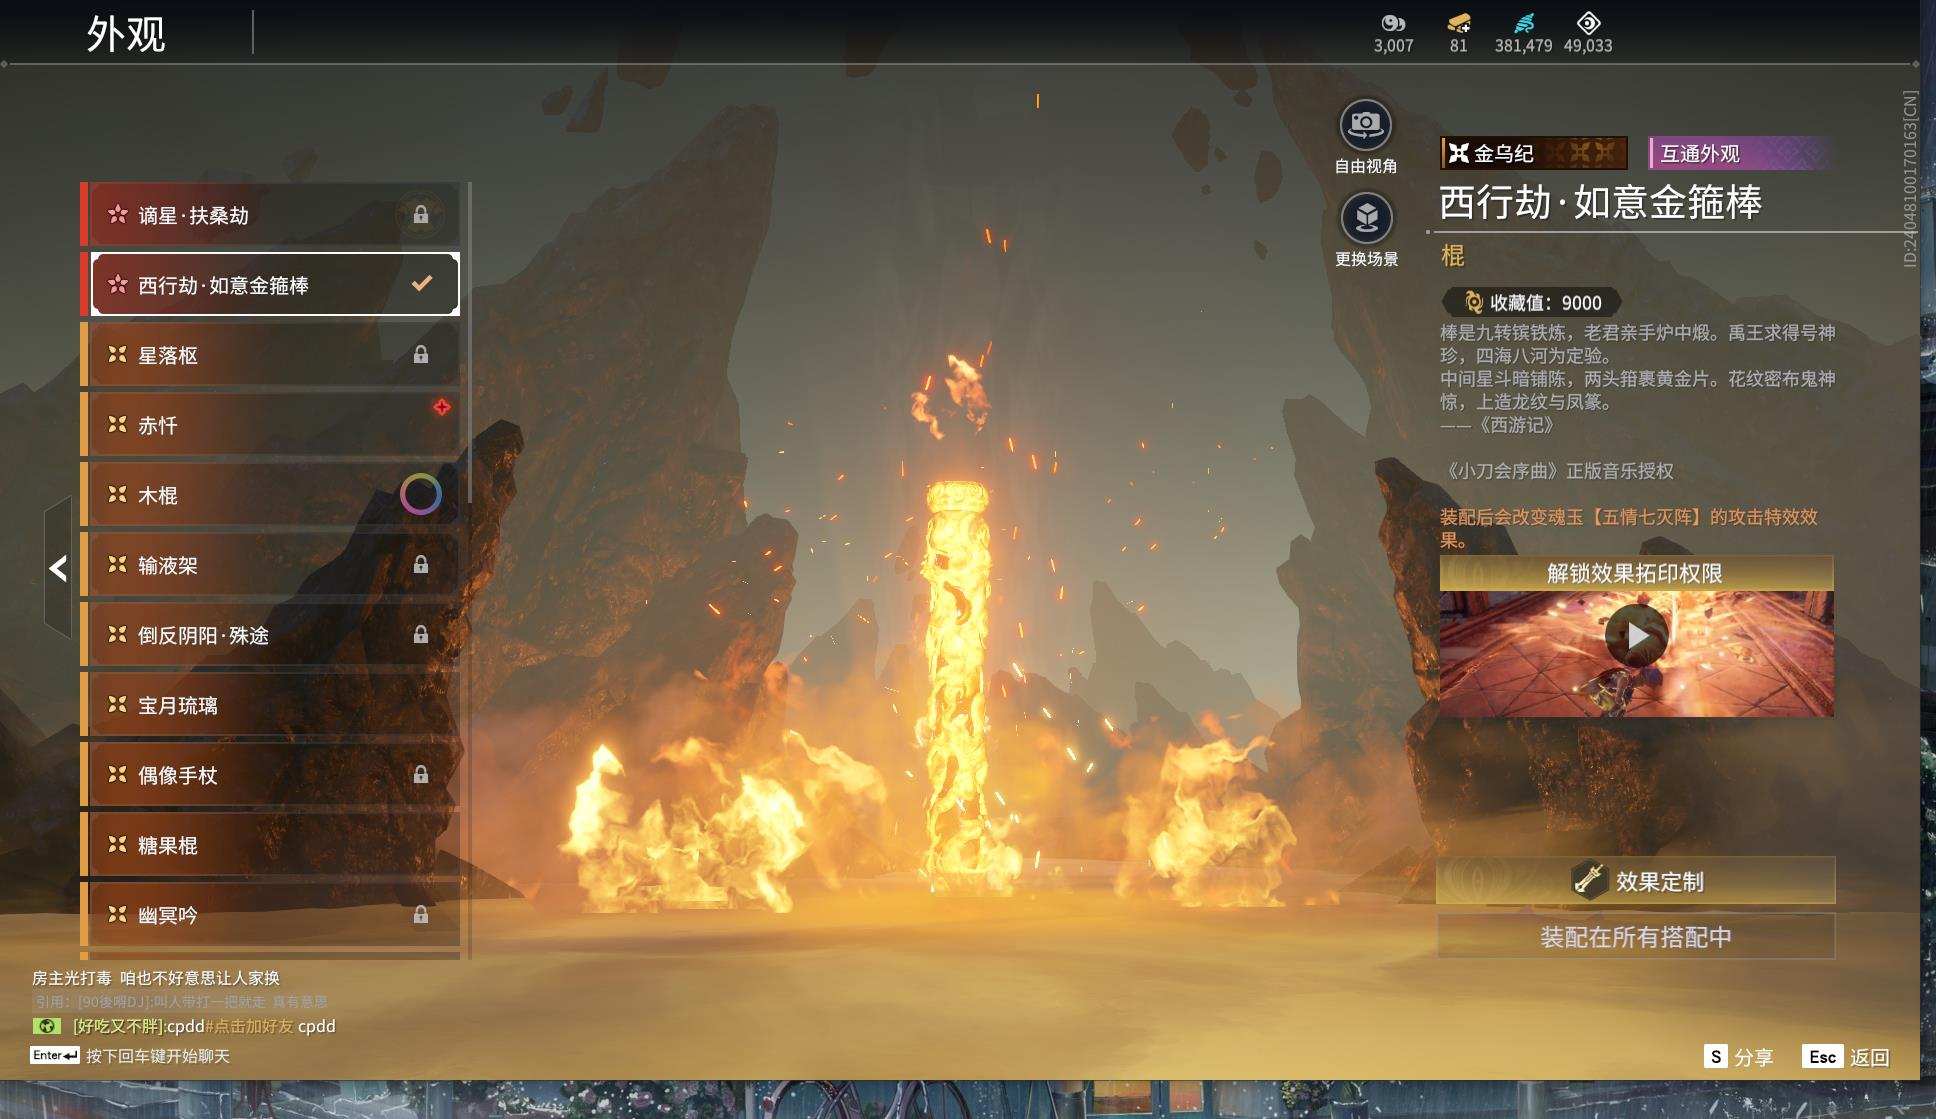Open the color wheel on 木棍

coord(421,494)
